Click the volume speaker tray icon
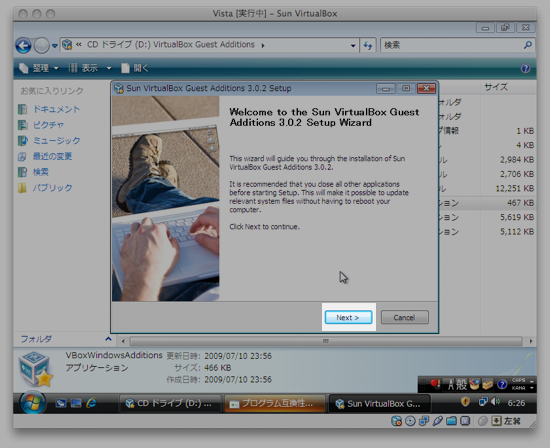 click(x=495, y=402)
